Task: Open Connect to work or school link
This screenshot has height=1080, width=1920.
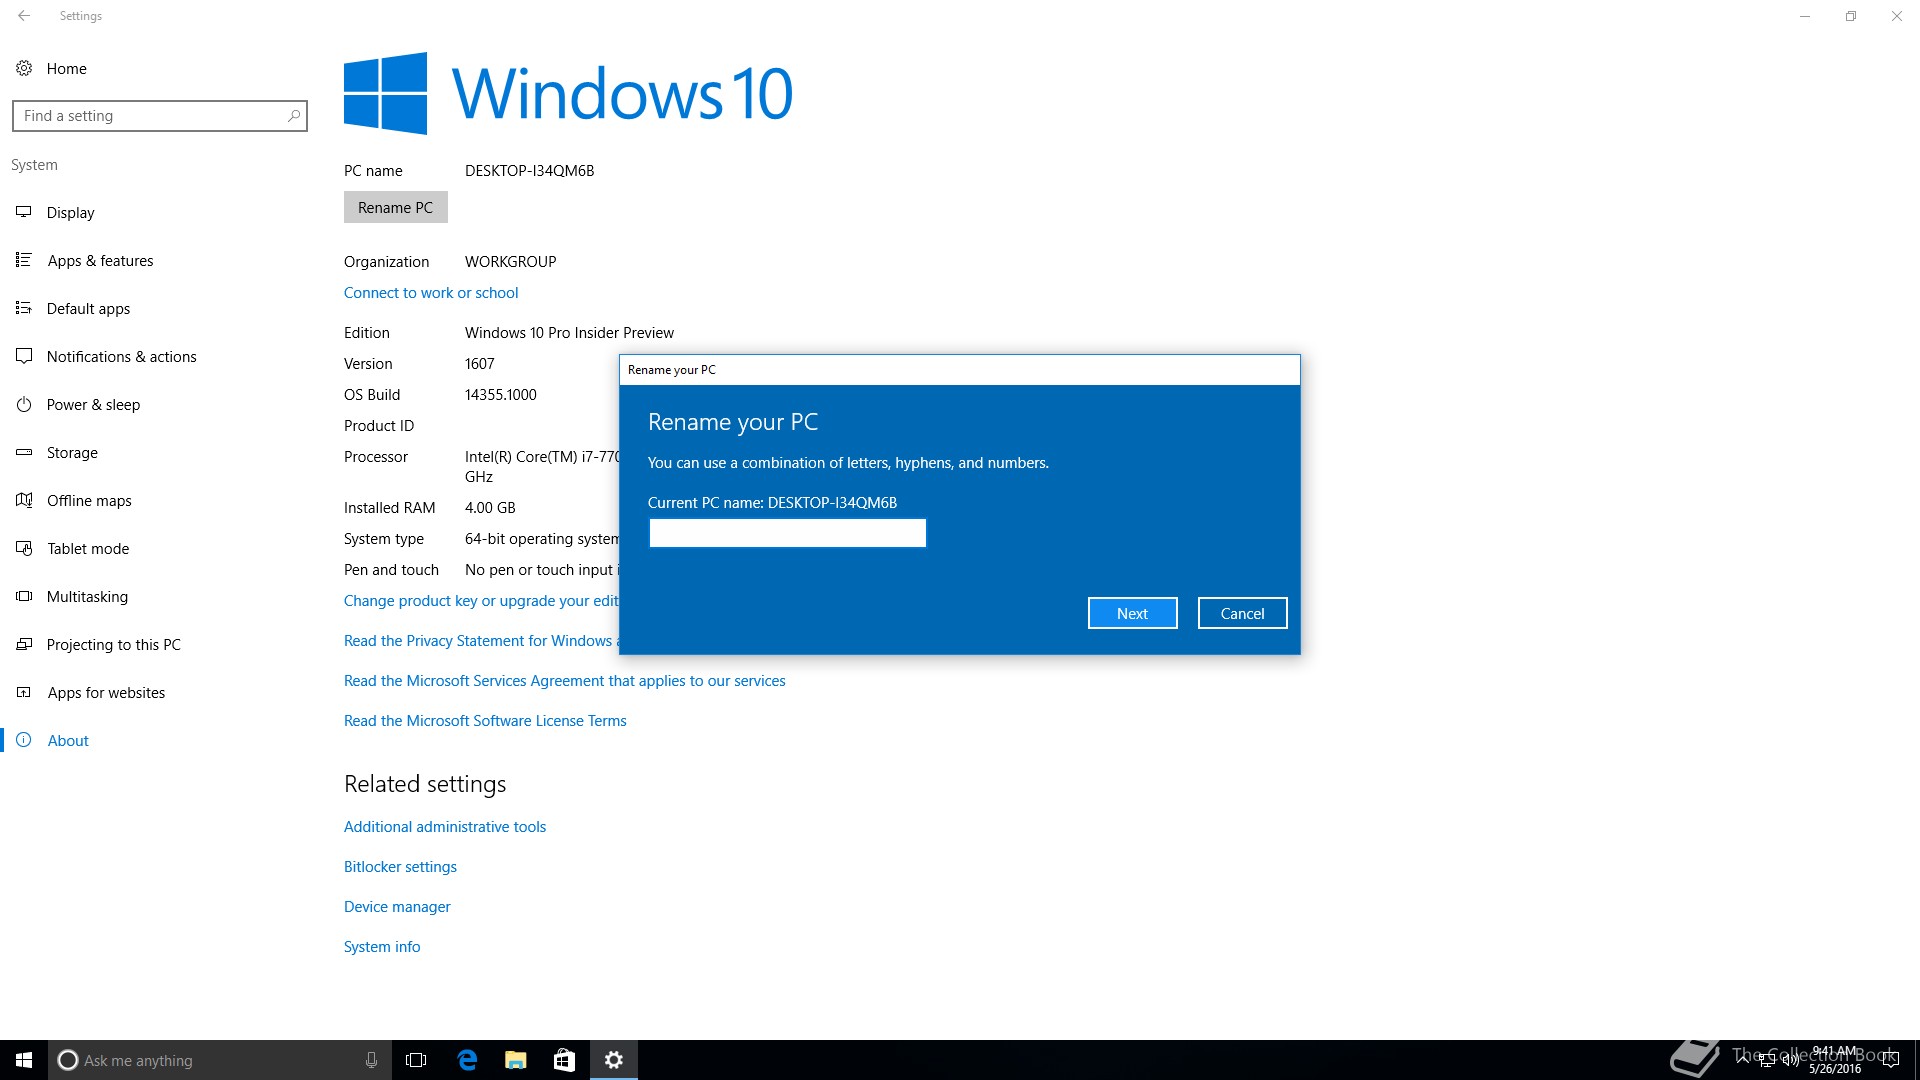Action: pos(430,292)
